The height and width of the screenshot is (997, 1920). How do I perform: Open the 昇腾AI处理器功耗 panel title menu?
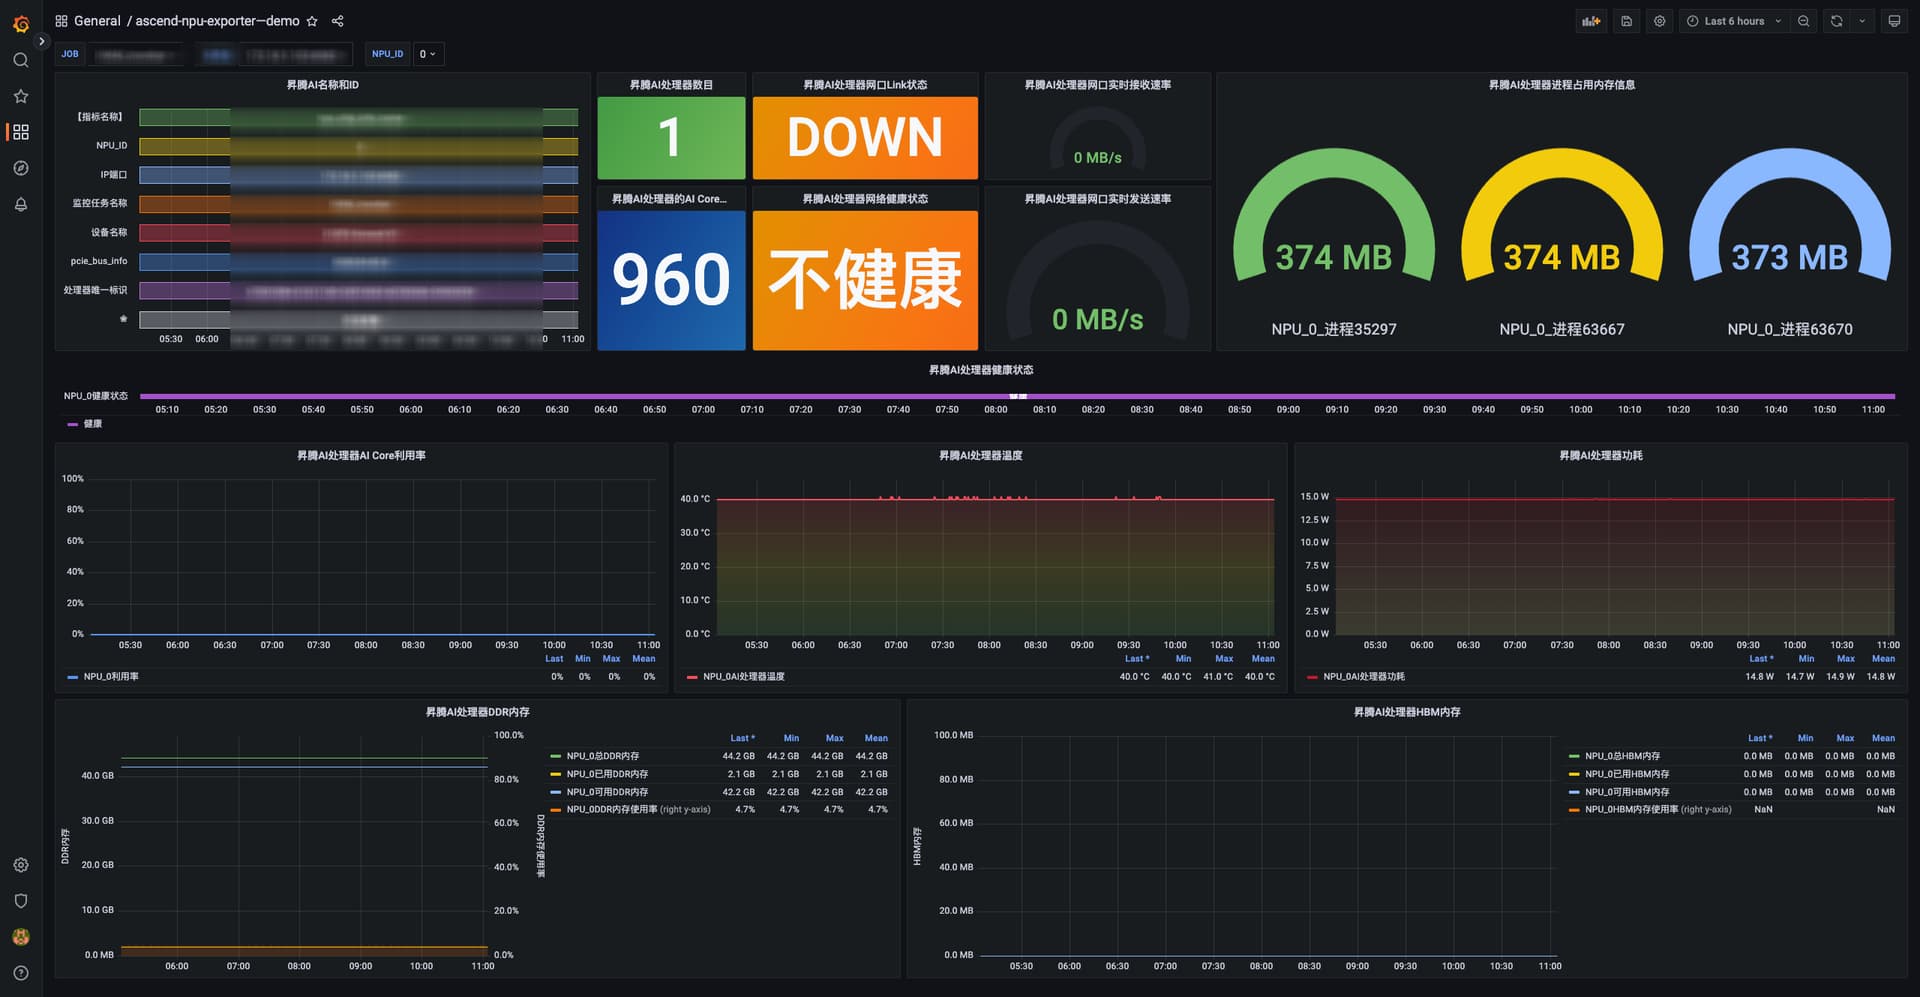pyautogui.click(x=1601, y=455)
